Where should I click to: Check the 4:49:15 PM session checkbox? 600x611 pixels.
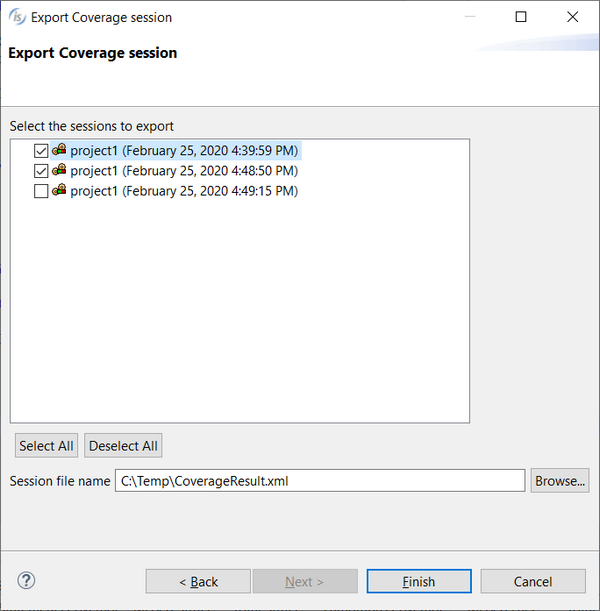click(x=41, y=191)
